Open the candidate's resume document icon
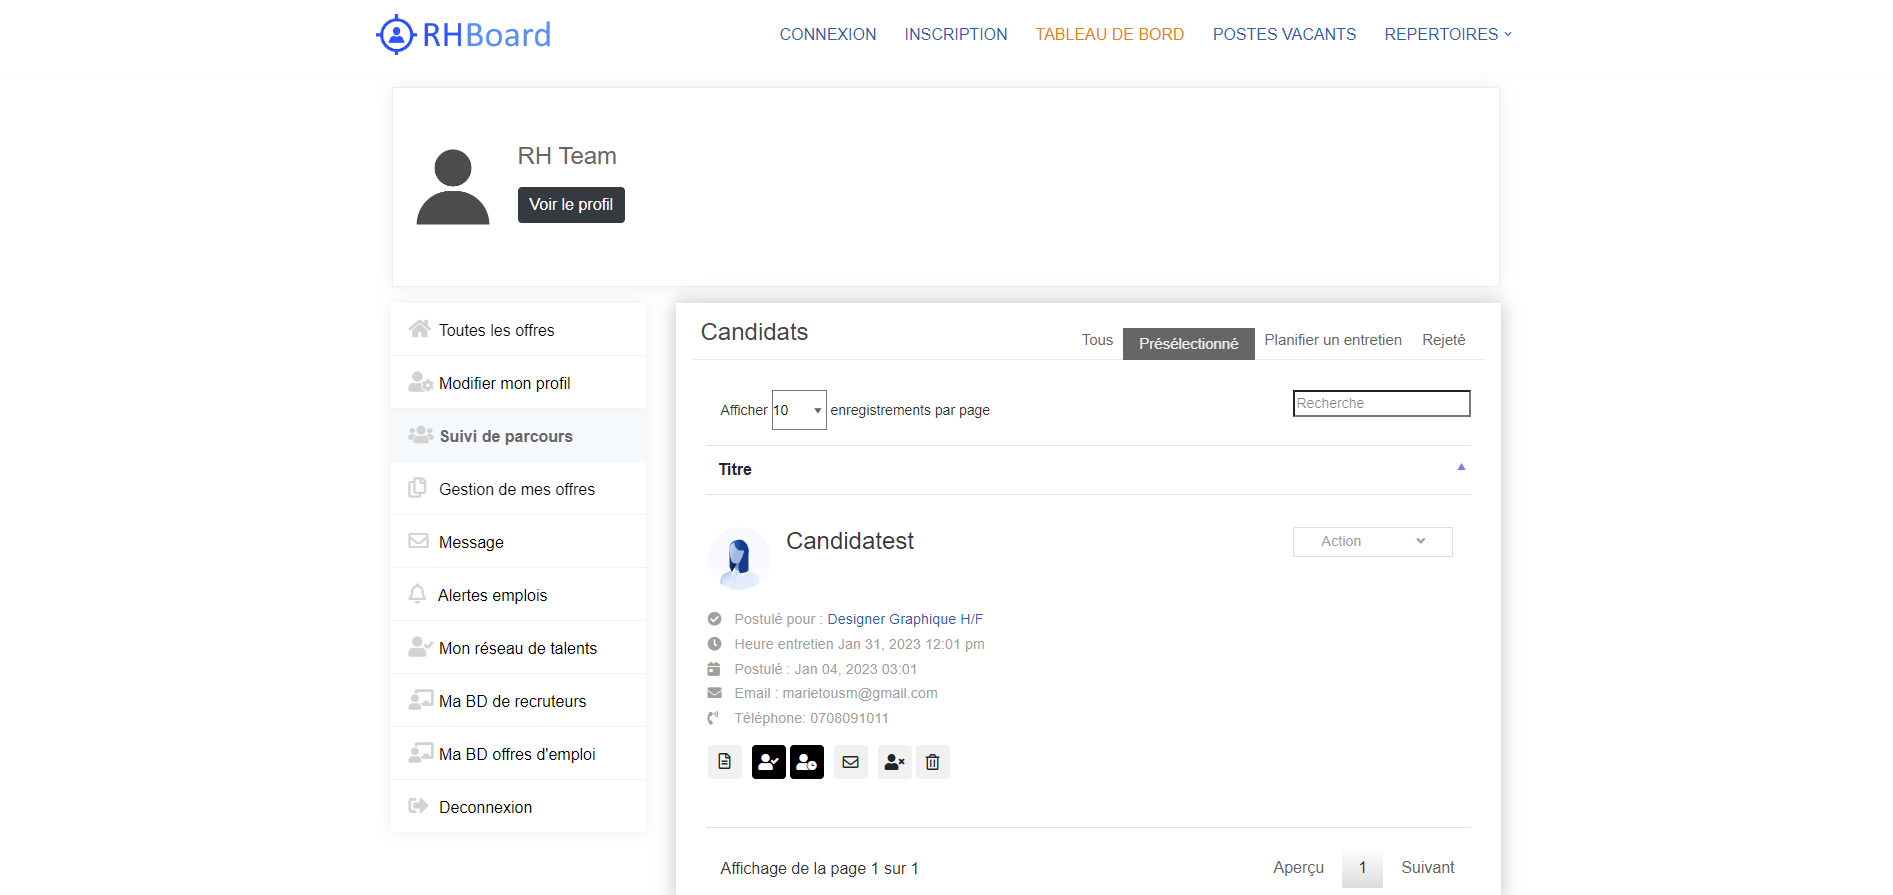 (725, 762)
